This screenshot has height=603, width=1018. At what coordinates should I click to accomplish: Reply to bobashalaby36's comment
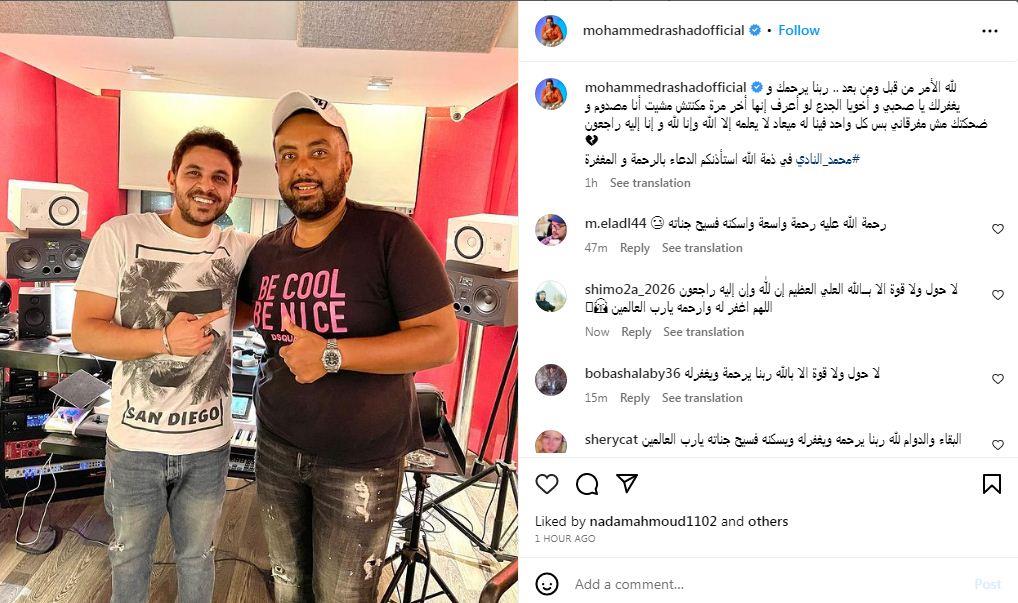tap(634, 398)
